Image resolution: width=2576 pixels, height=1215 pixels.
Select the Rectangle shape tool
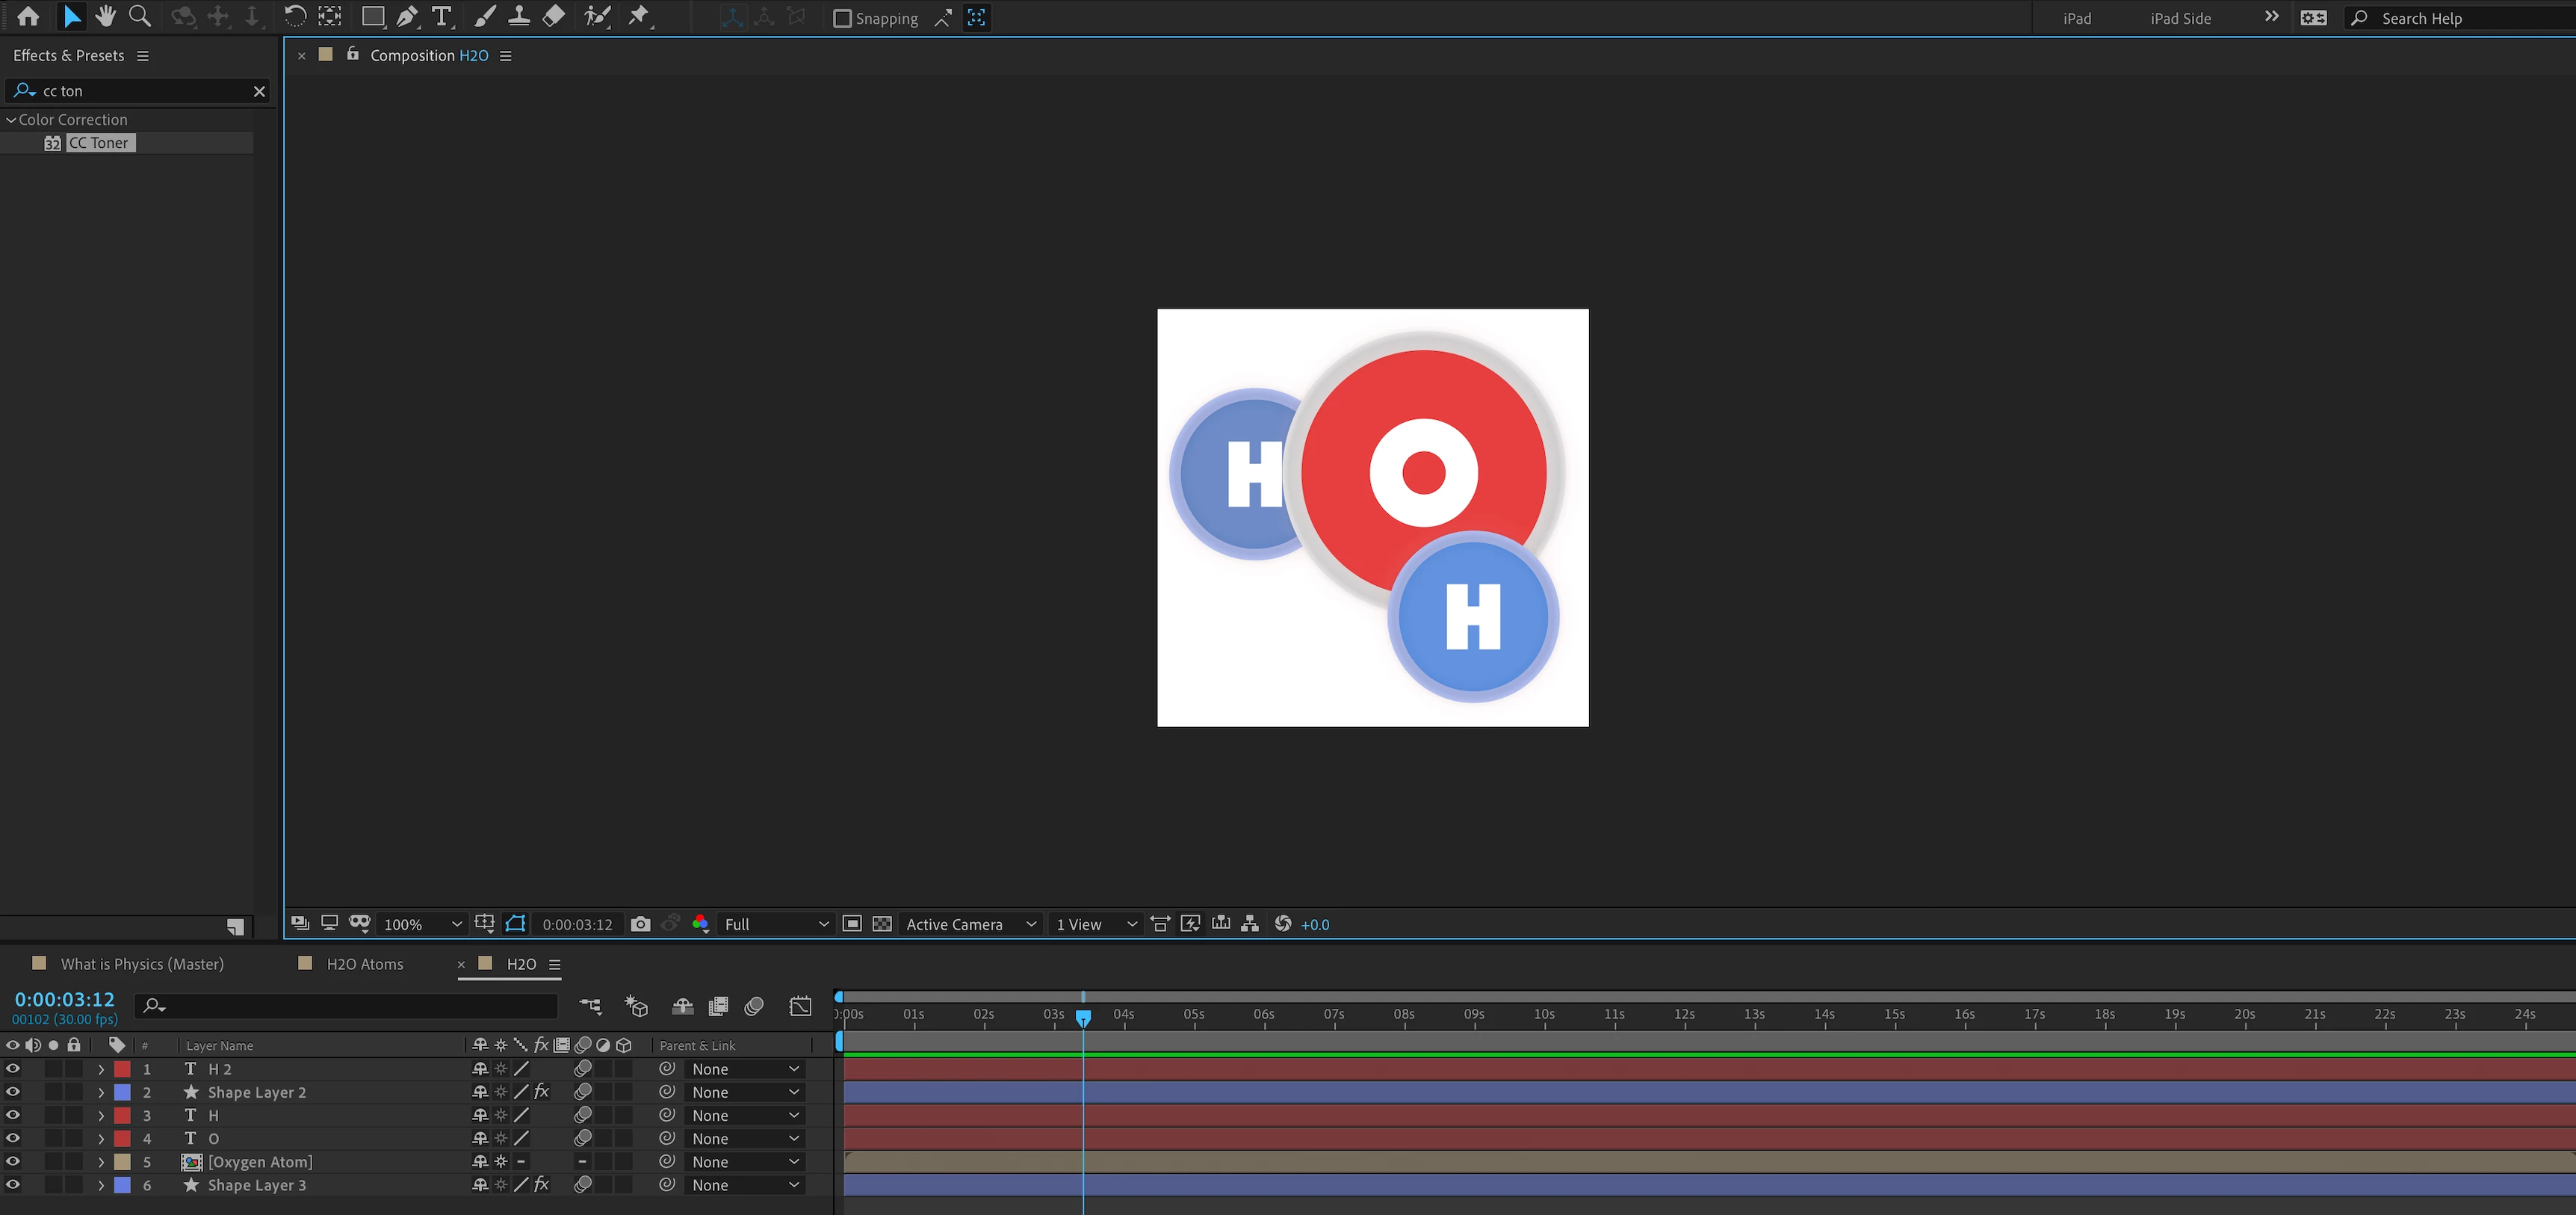pyautogui.click(x=372, y=17)
